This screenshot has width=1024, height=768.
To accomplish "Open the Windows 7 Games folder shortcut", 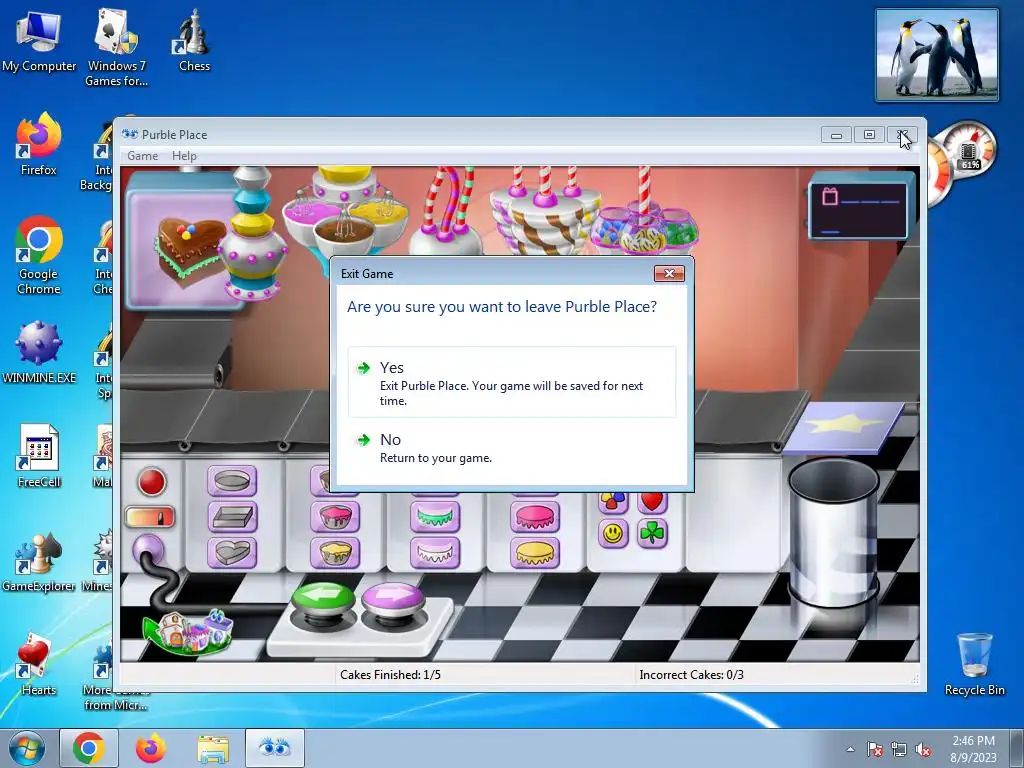I will point(116,47).
